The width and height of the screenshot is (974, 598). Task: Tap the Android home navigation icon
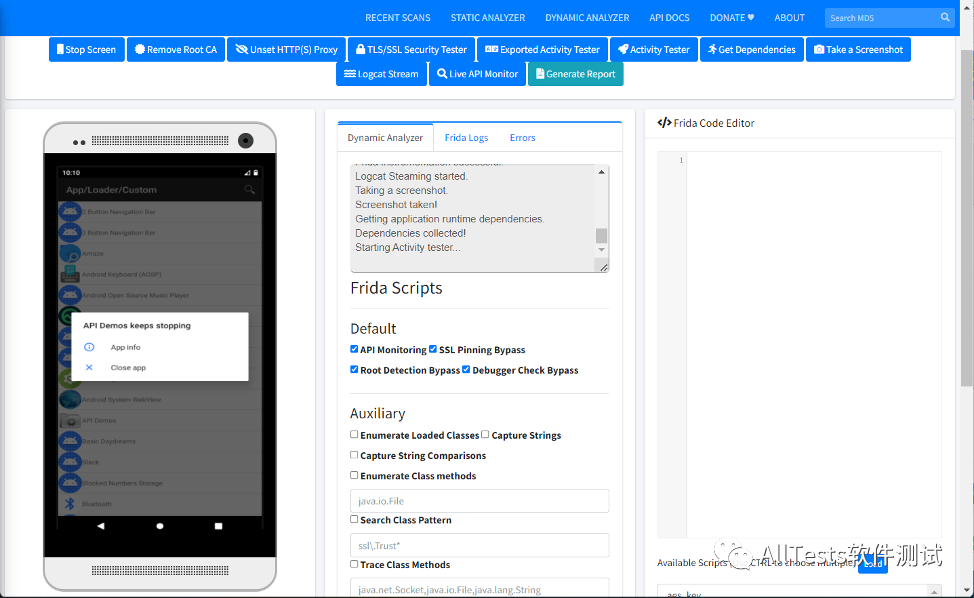tap(160, 526)
